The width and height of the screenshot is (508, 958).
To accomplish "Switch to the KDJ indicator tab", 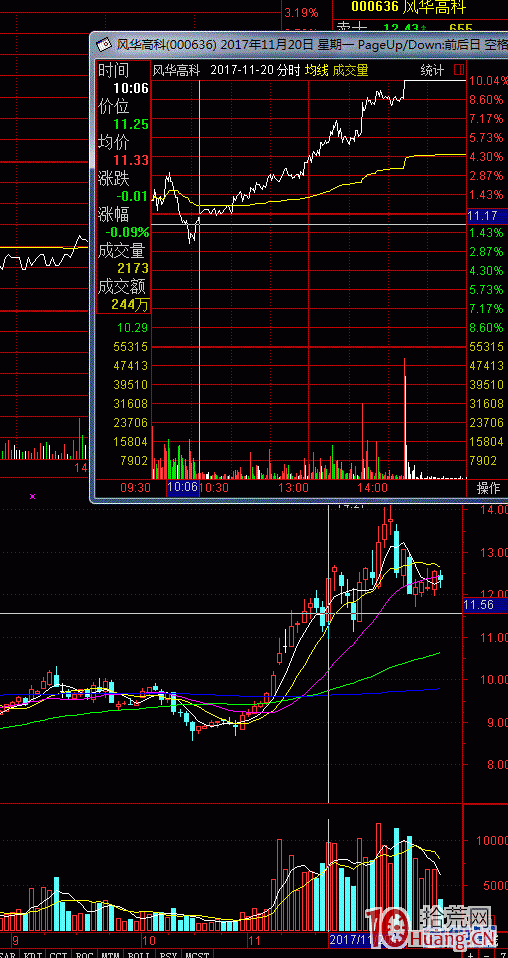I will (35, 954).
